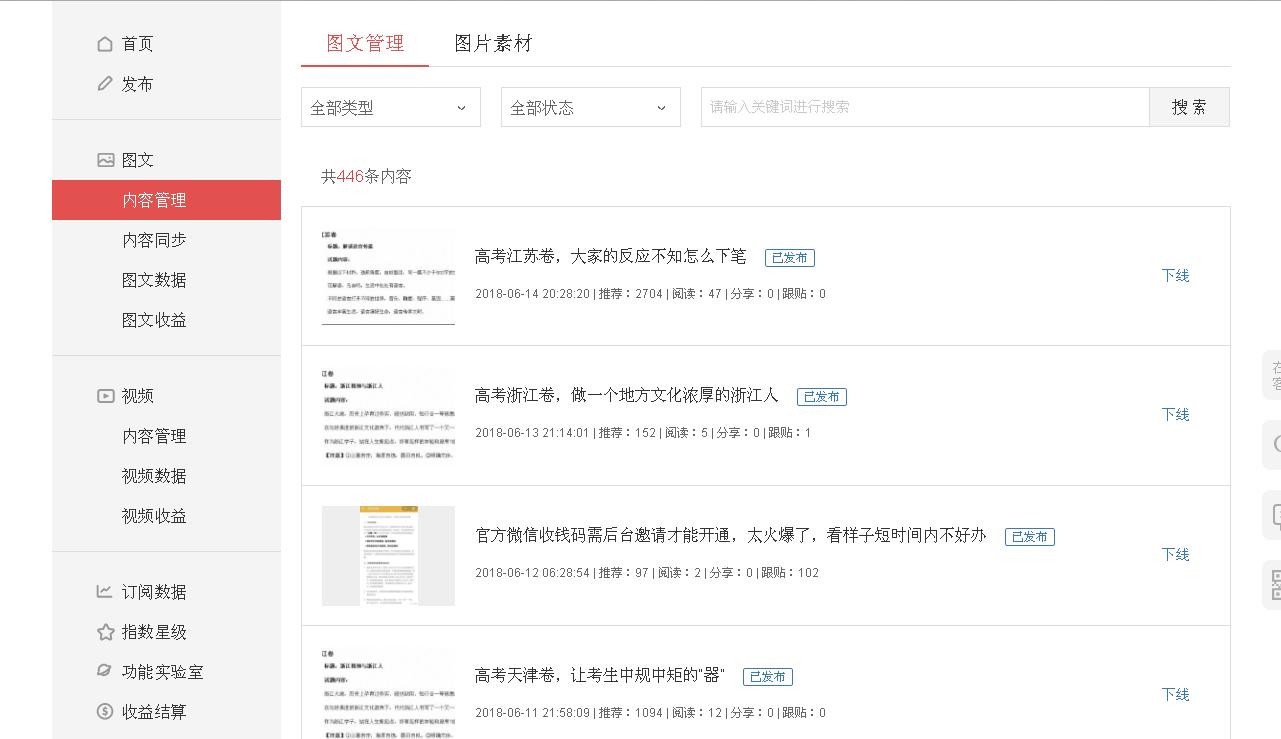Take 高考江苏卷 article offline via 下线
Screen dimensions: 1281x739
tap(1175, 275)
